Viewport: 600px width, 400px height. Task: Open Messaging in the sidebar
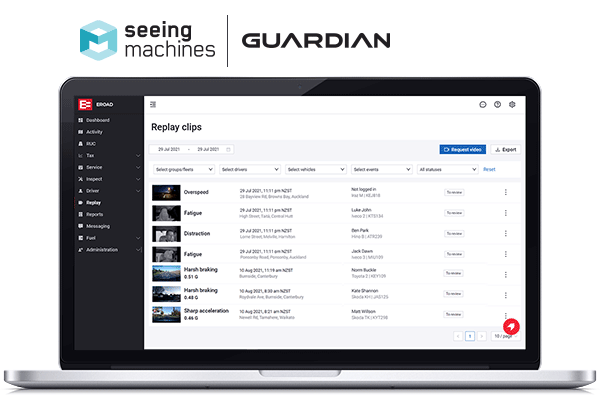tap(98, 226)
